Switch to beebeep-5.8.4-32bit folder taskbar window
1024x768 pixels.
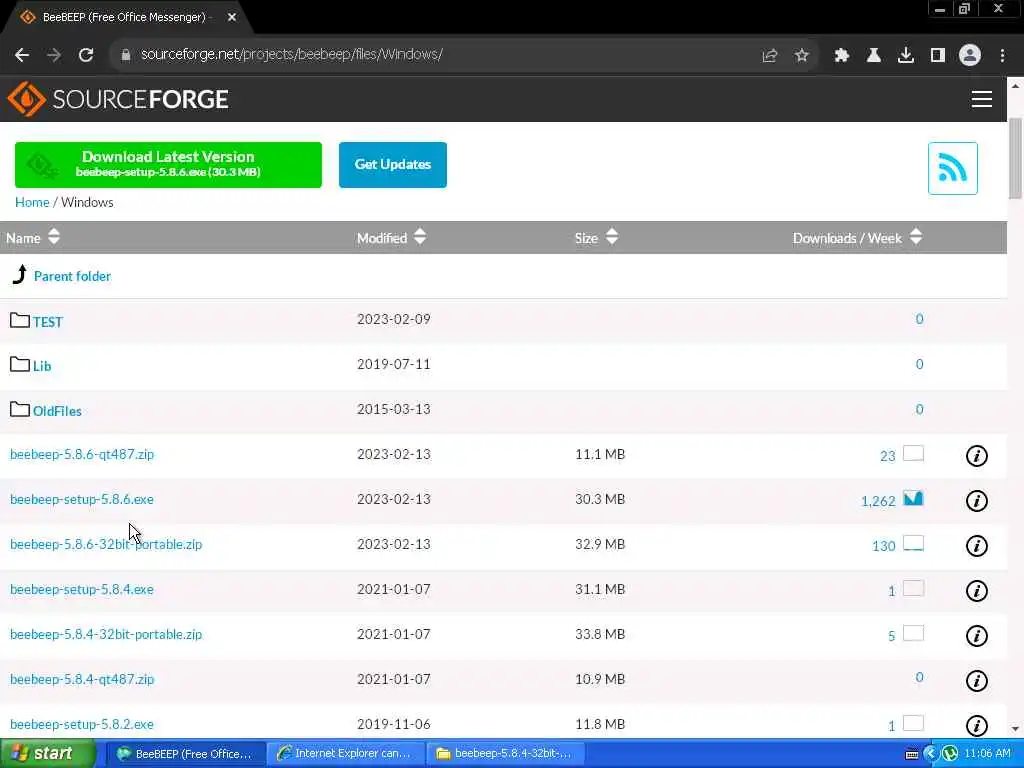pyautogui.click(x=505, y=754)
